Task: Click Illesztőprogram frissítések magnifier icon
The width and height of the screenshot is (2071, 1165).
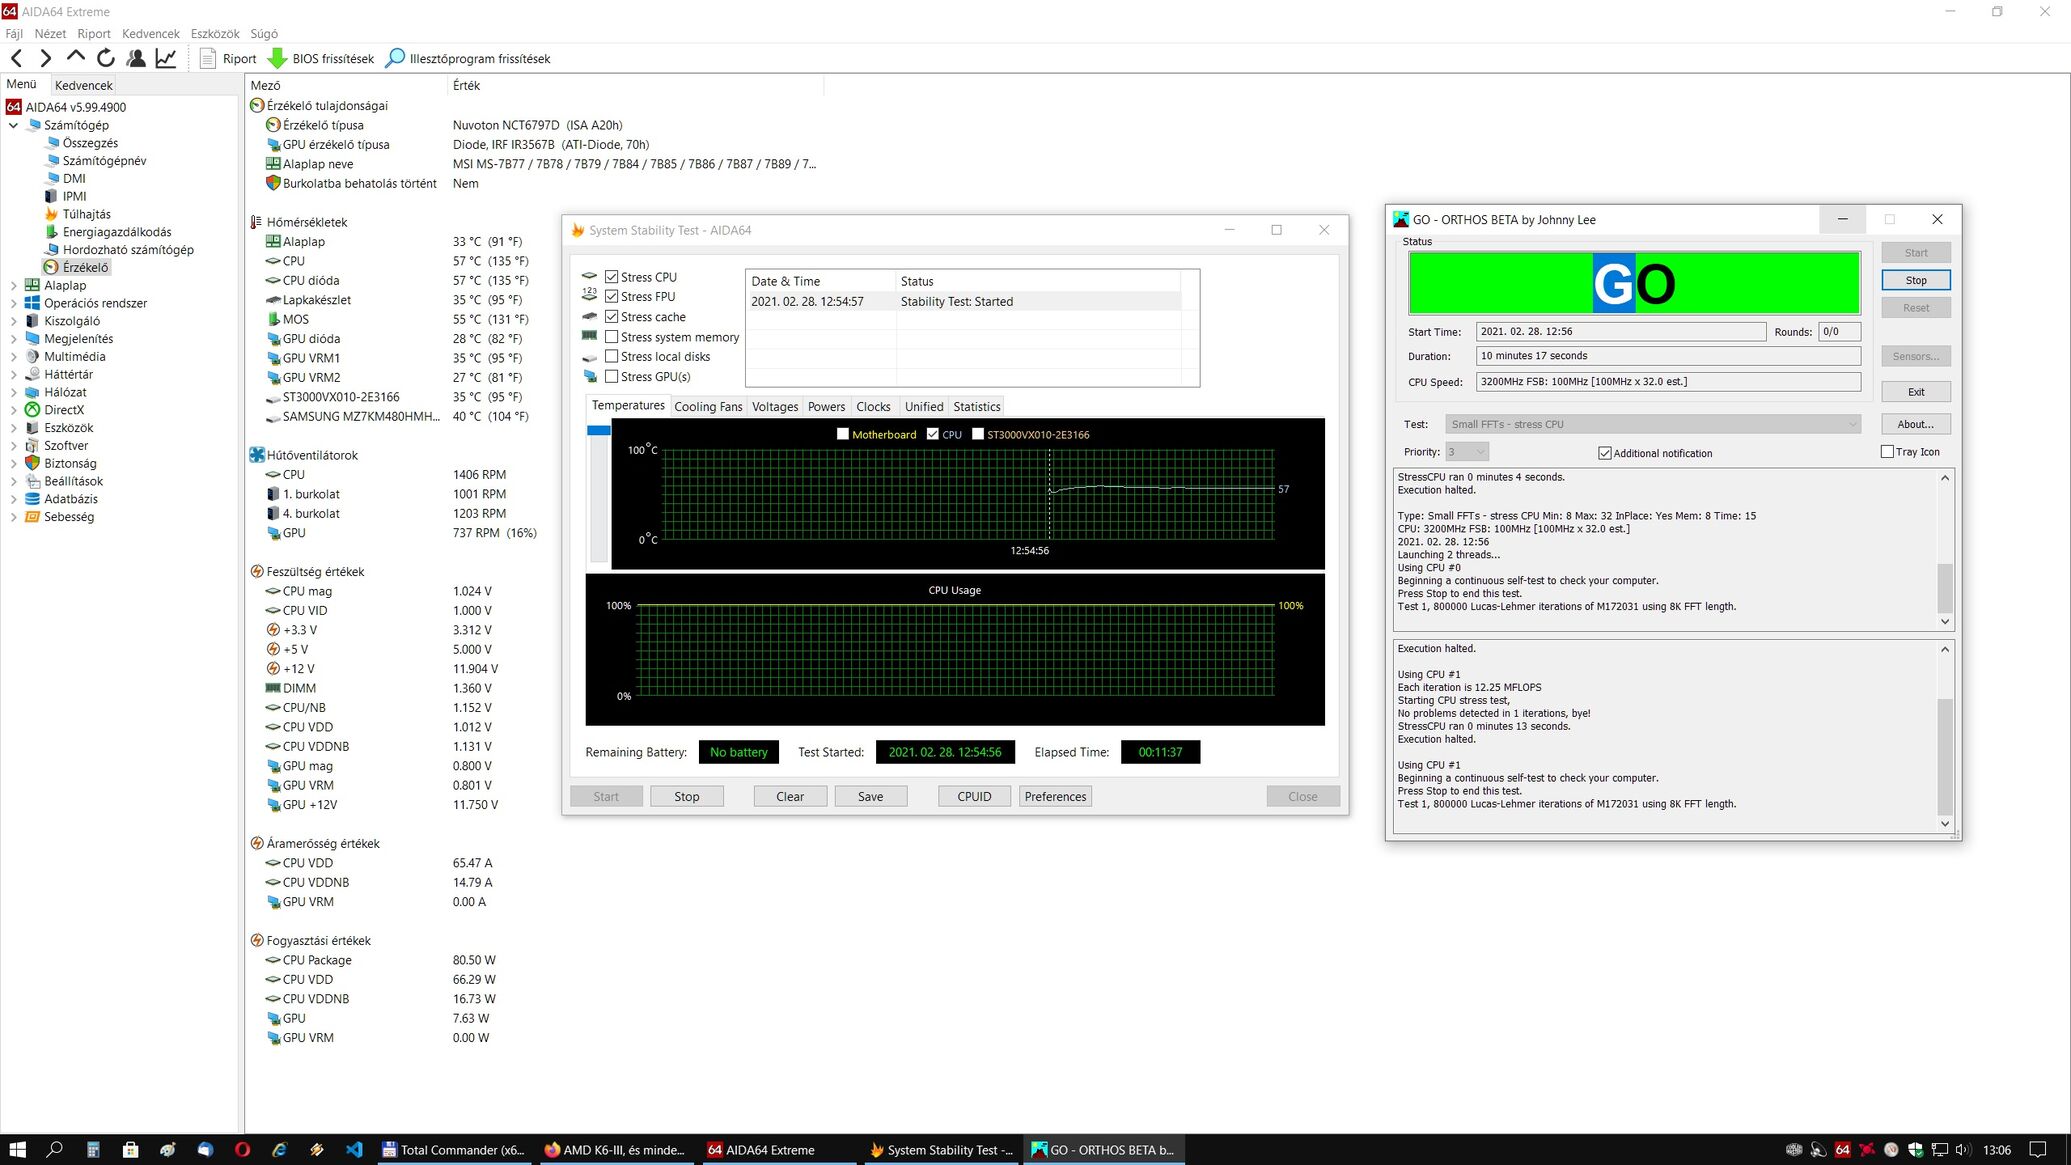Action: [395, 58]
